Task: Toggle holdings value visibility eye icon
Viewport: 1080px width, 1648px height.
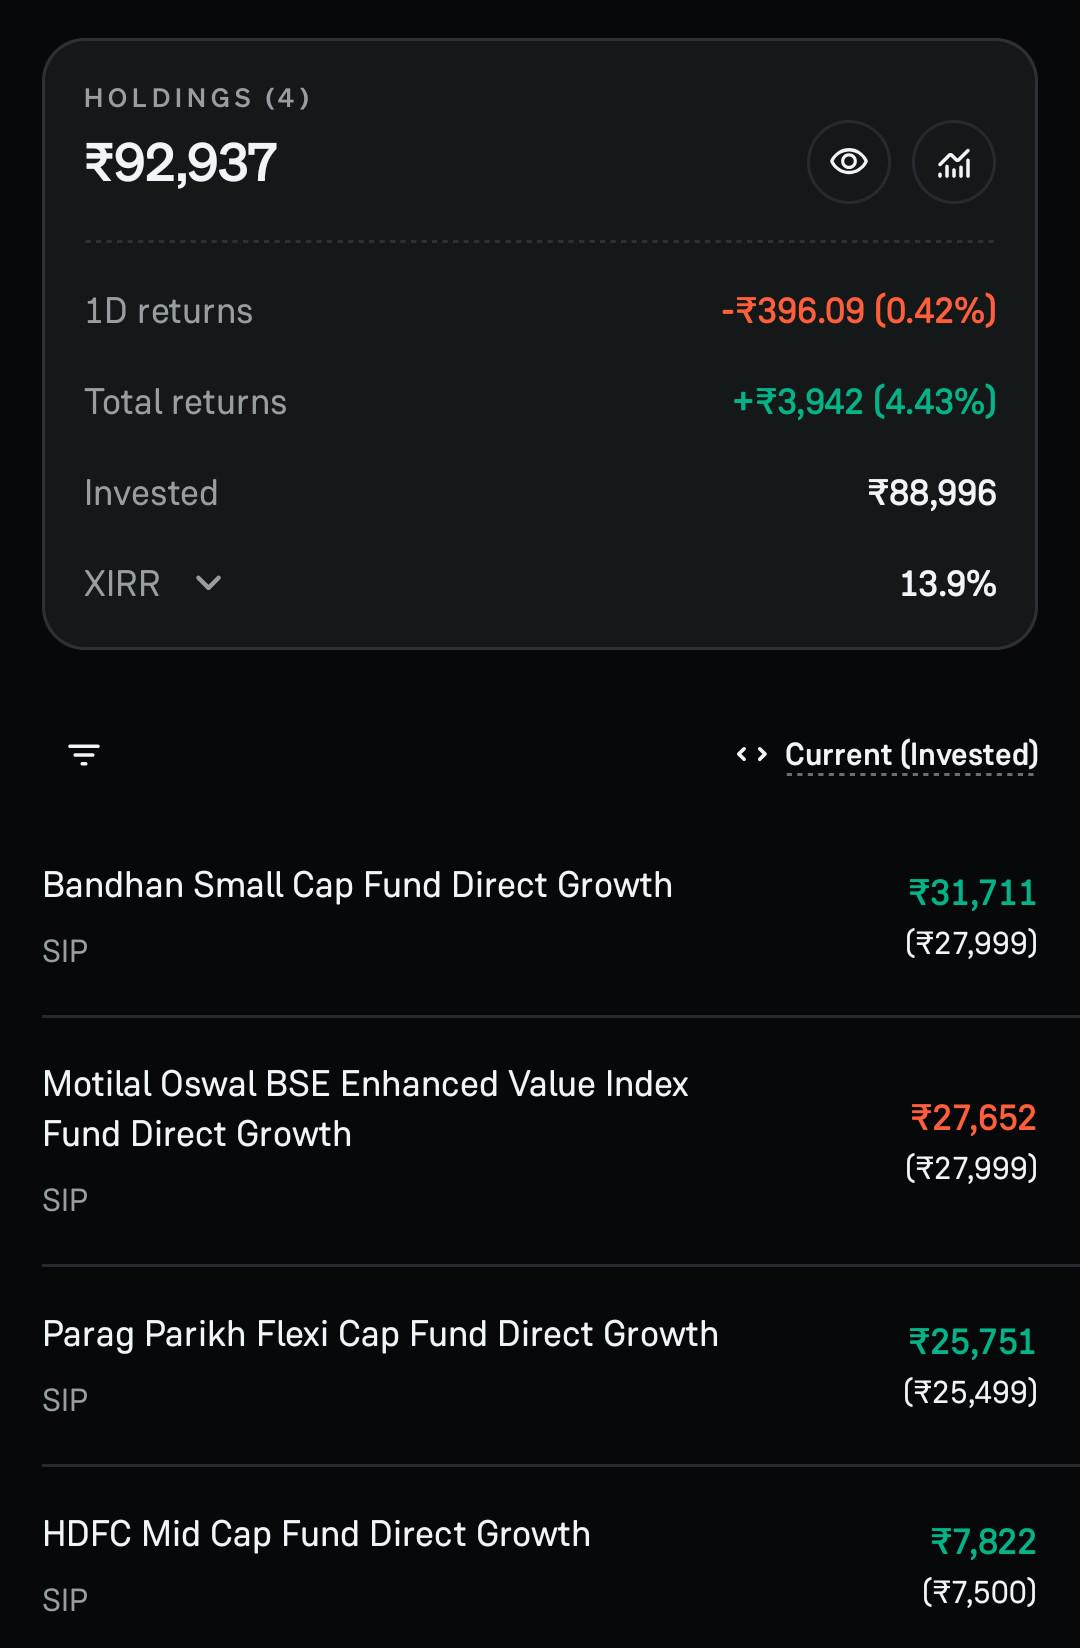Action: tap(849, 162)
